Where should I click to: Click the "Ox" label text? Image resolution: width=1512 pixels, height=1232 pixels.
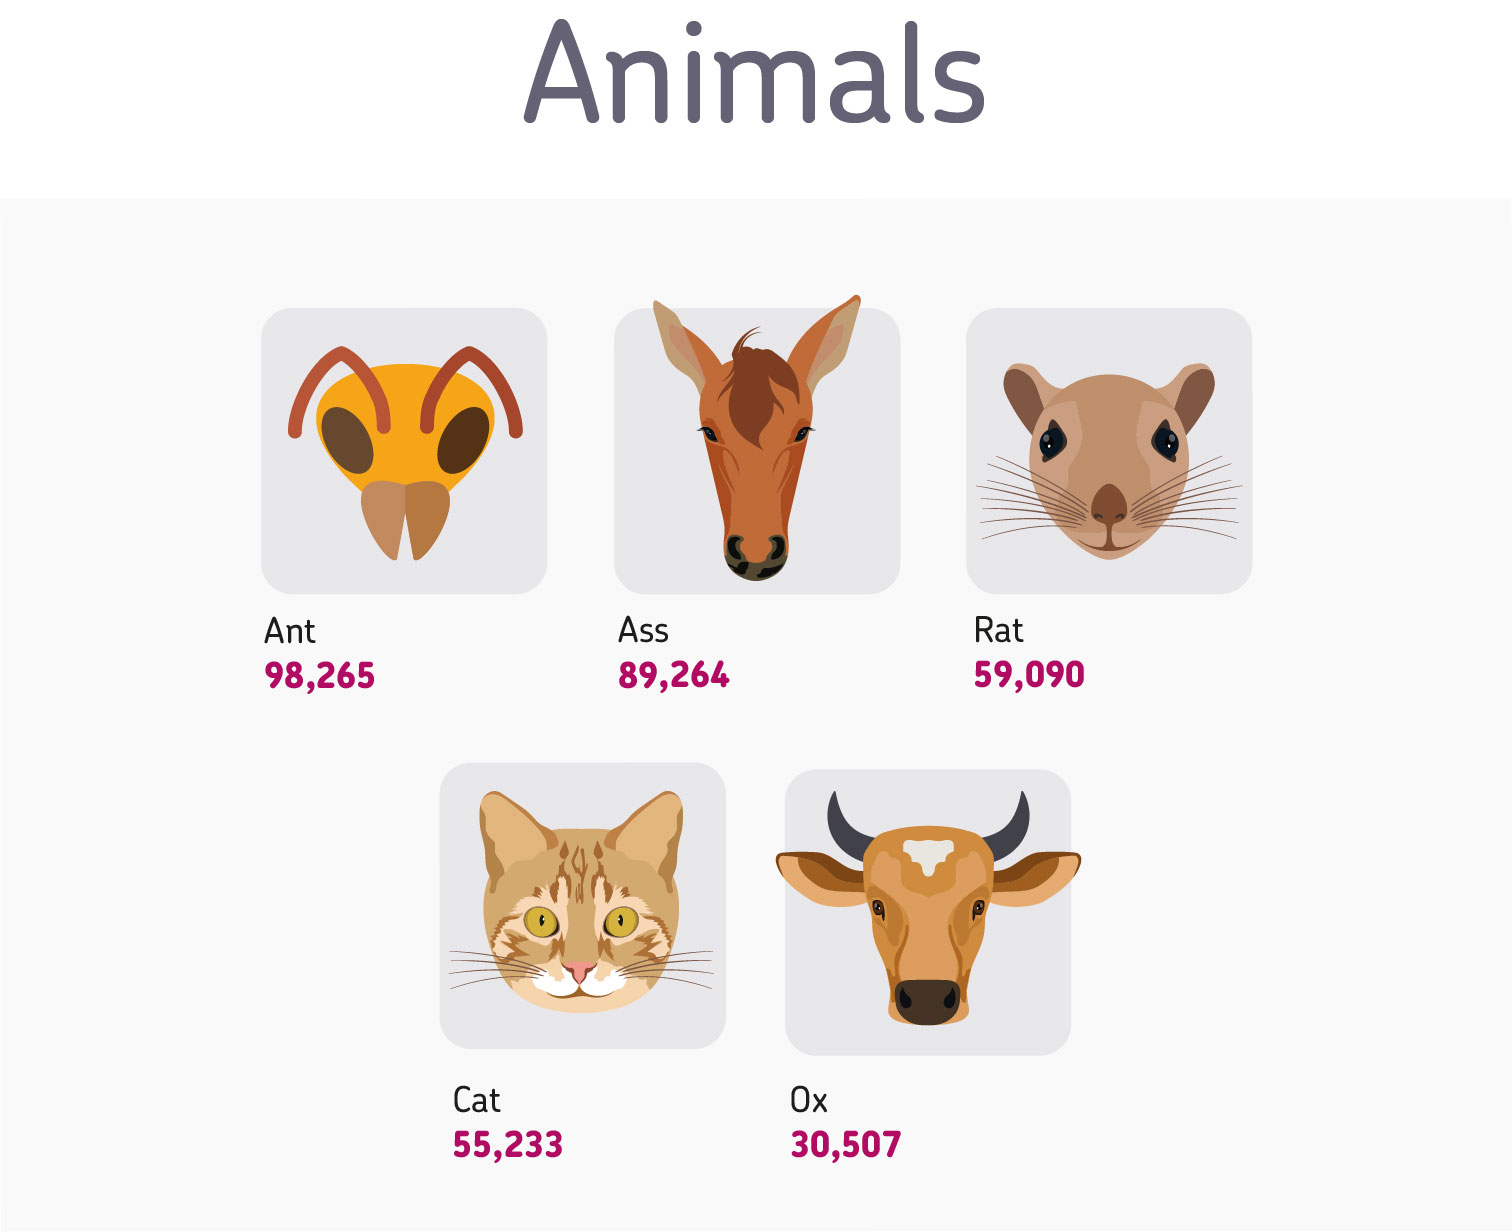(x=808, y=1100)
